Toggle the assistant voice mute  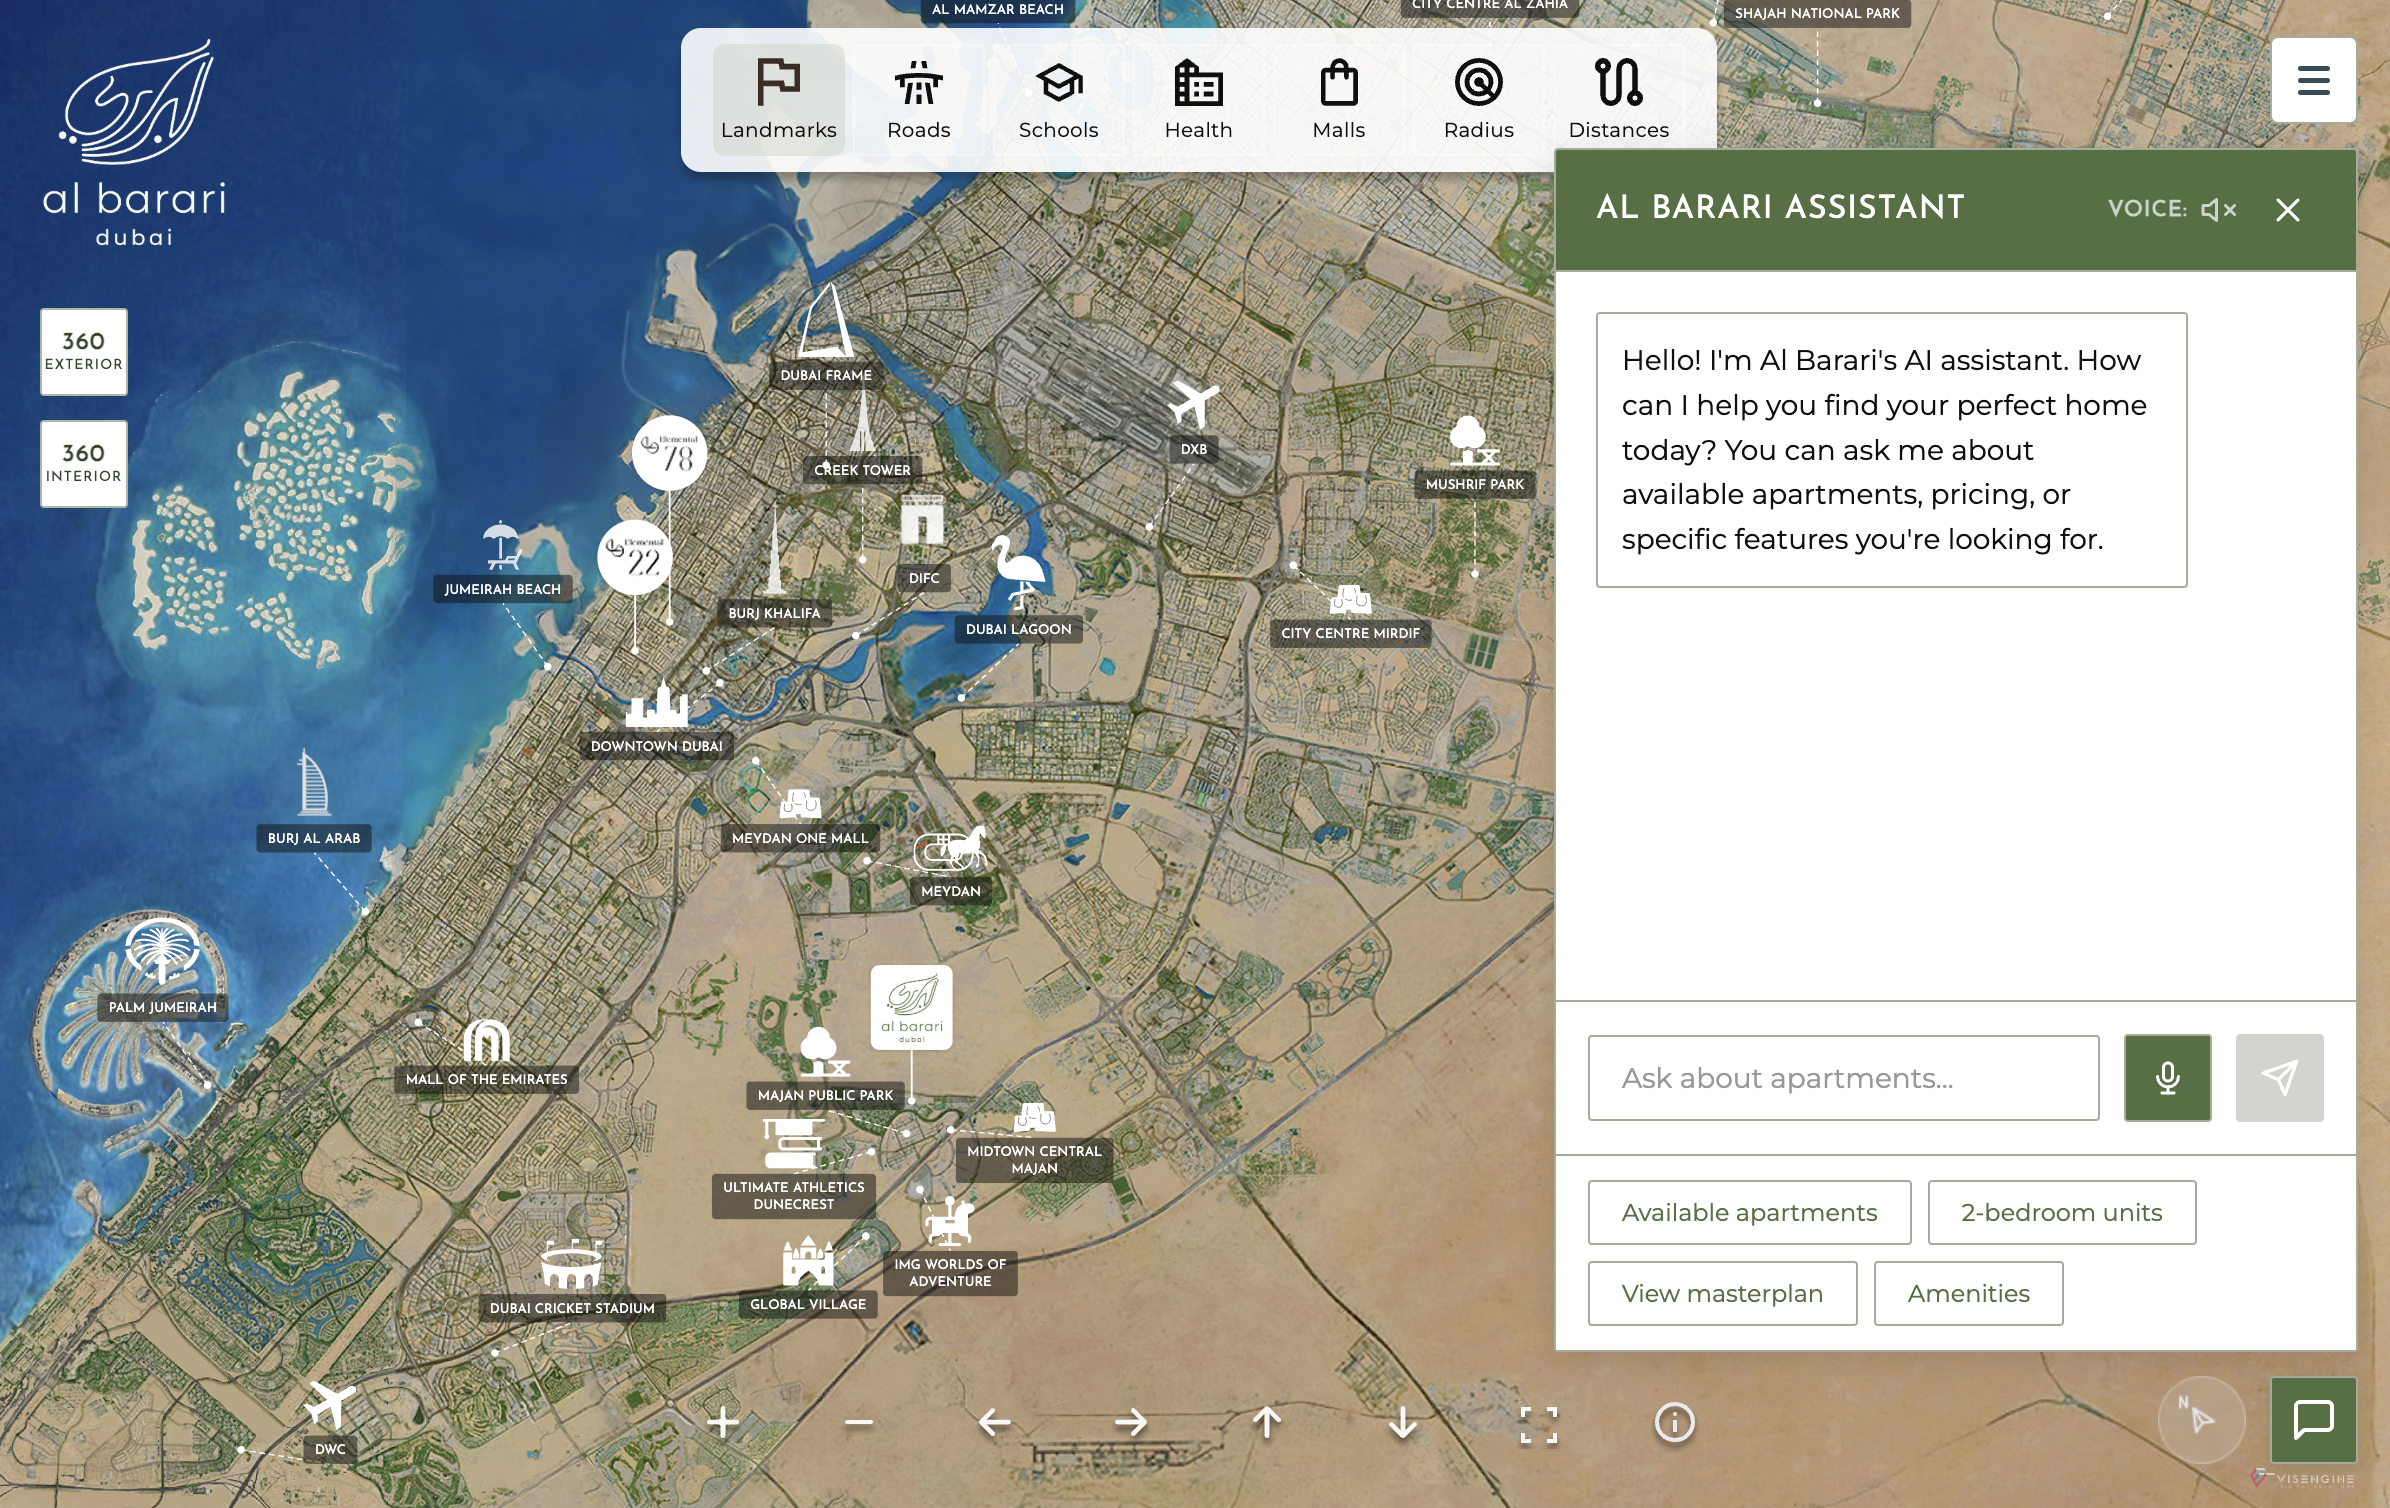pos(2218,209)
